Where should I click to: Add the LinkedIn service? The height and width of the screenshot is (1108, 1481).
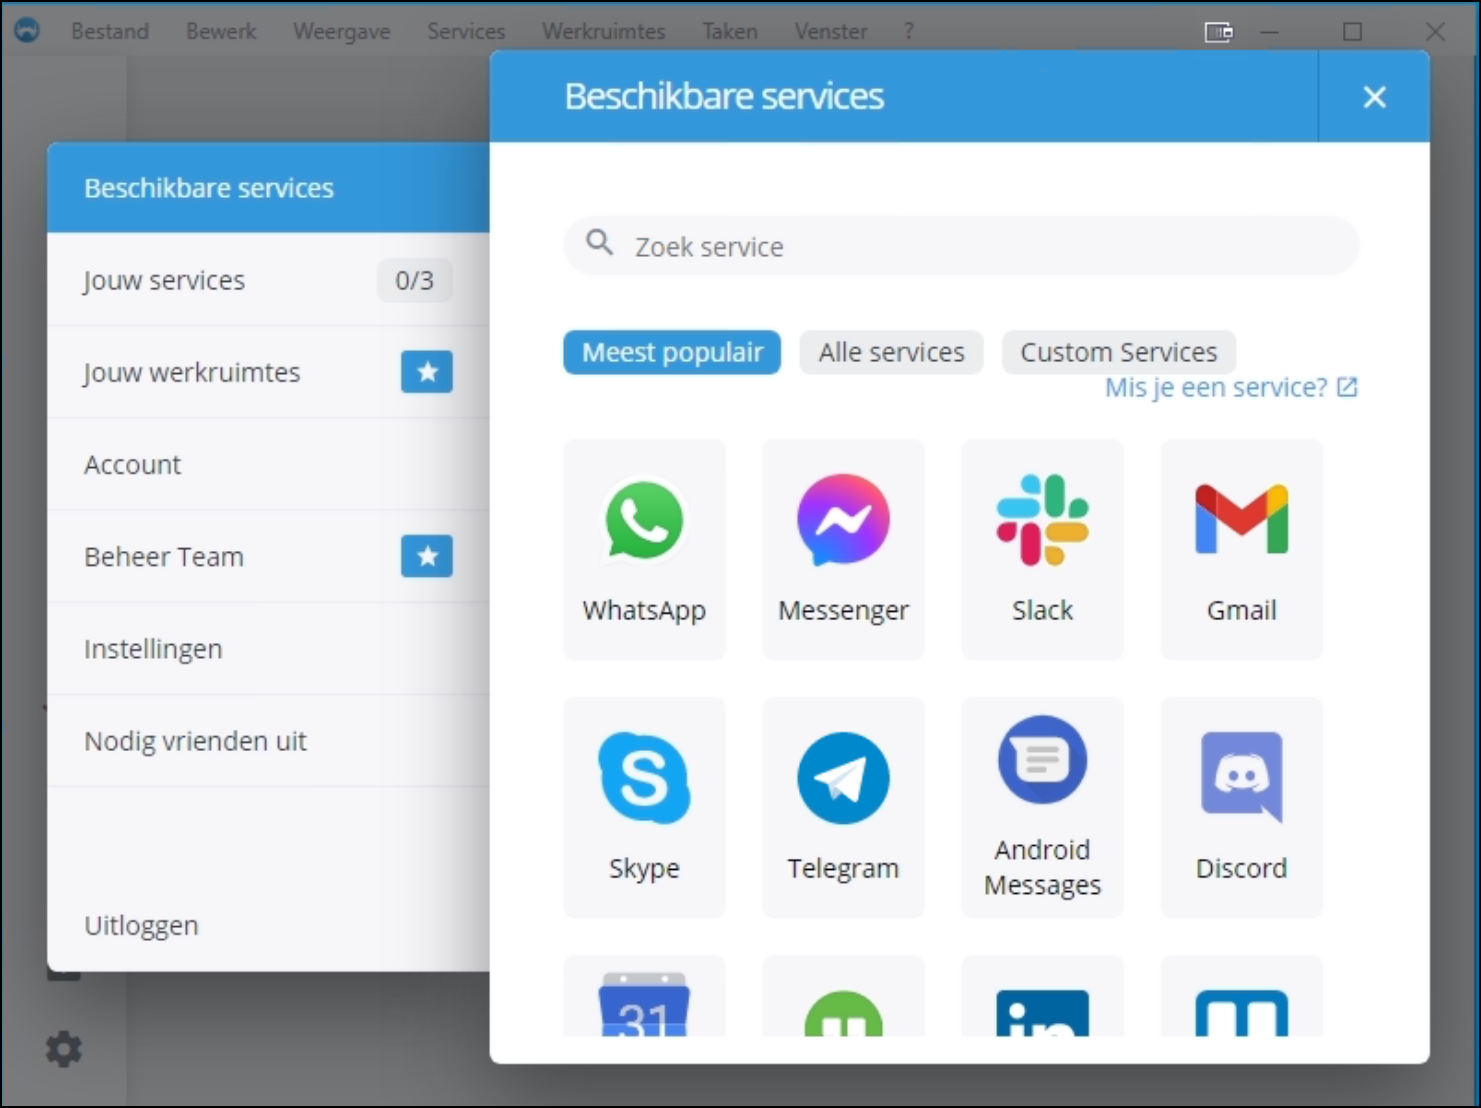click(x=1042, y=996)
